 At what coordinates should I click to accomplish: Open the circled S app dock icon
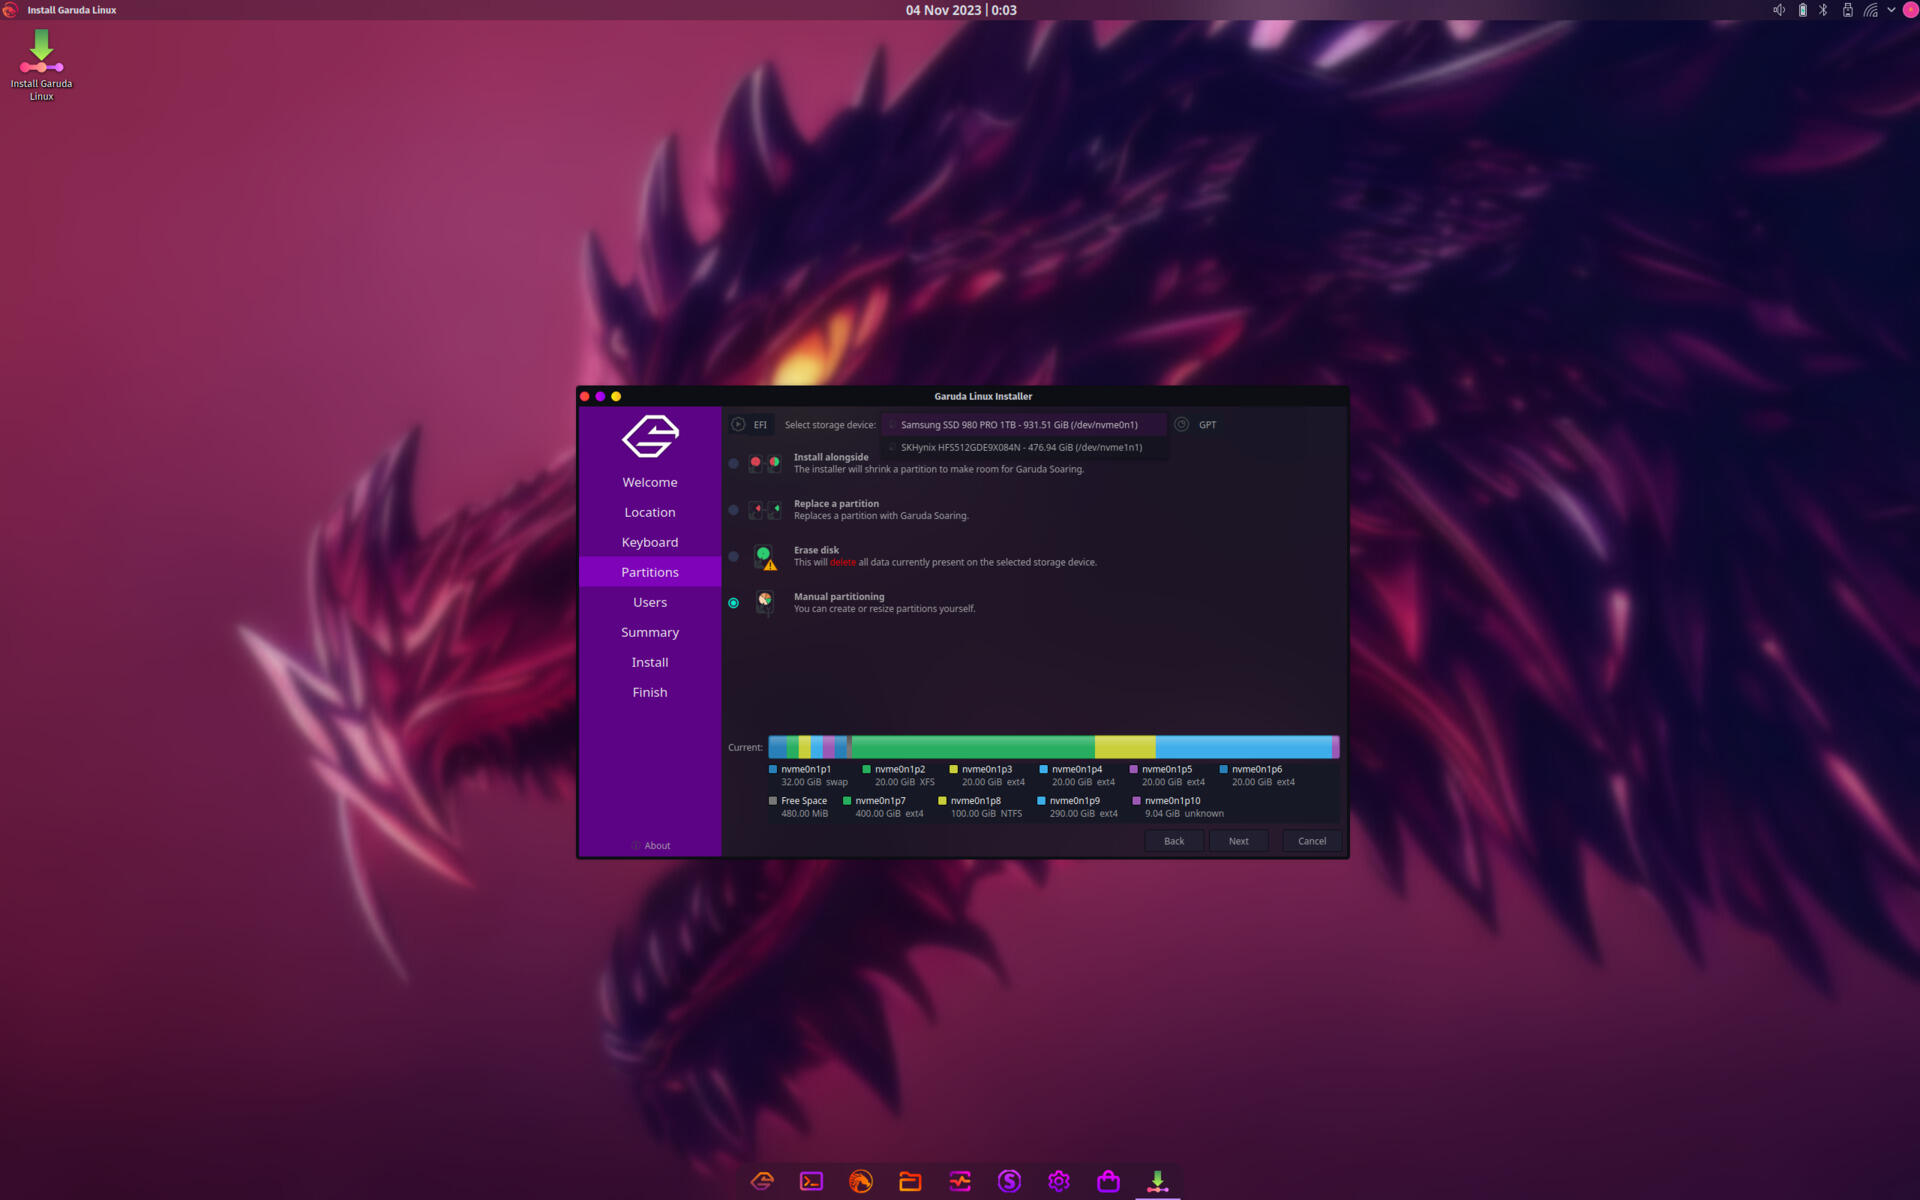point(1009,1181)
